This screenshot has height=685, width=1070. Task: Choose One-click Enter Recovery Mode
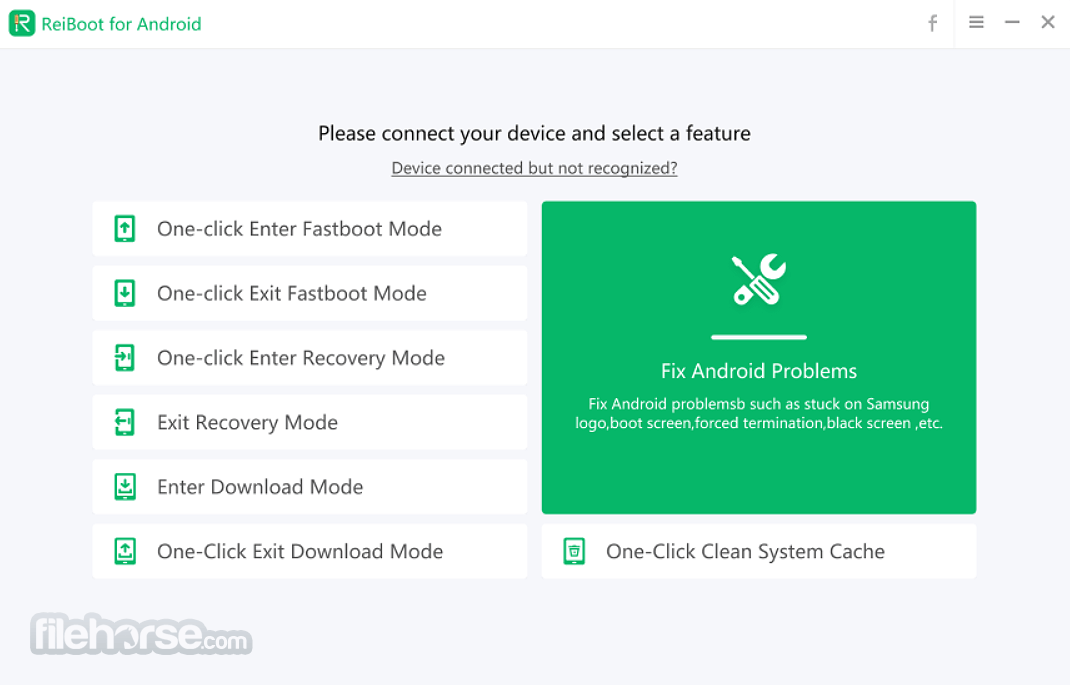(310, 358)
